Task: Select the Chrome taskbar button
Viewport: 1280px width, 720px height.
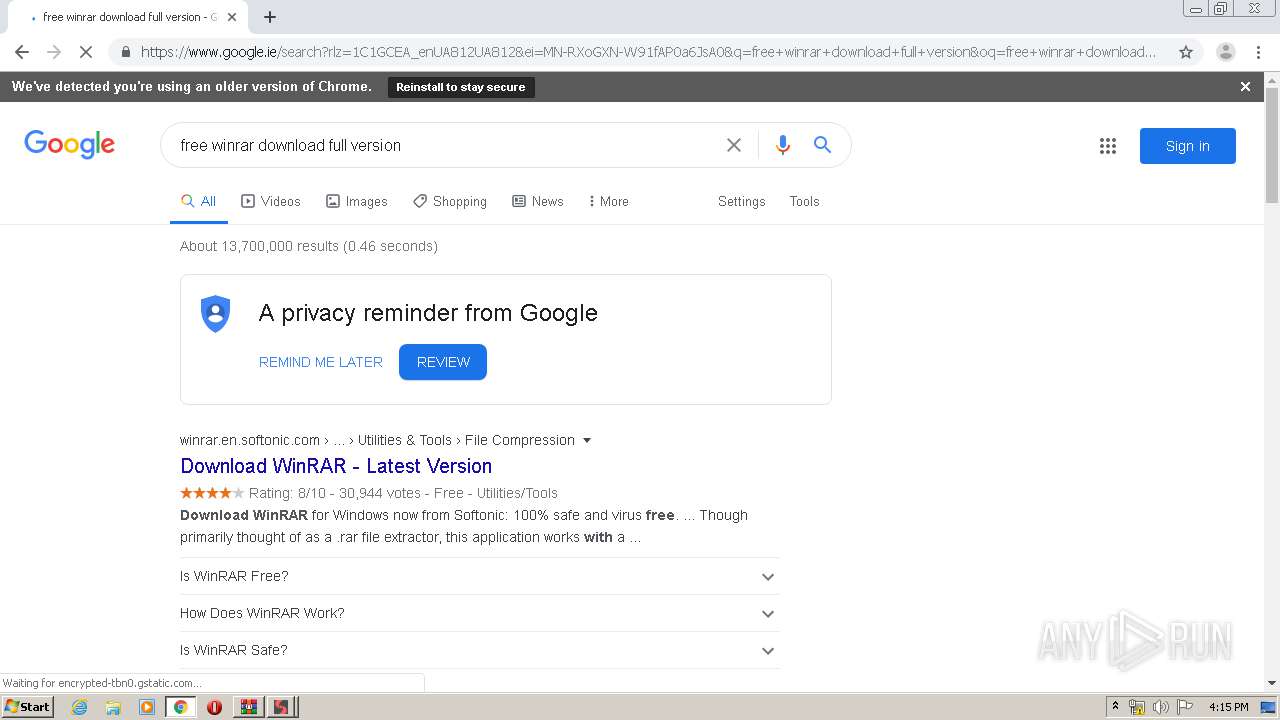Action: pos(181,707)
